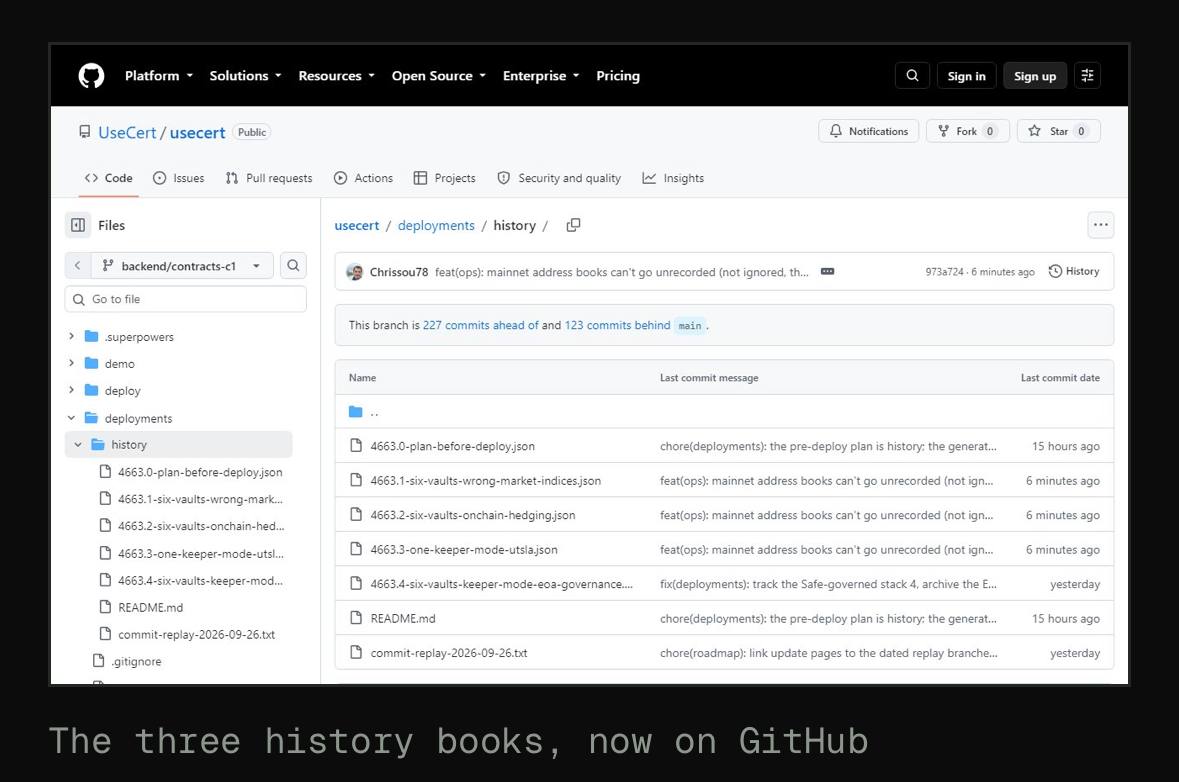Fork the repository
Viewport: 1179px width, 782px height.
[968, 131]
